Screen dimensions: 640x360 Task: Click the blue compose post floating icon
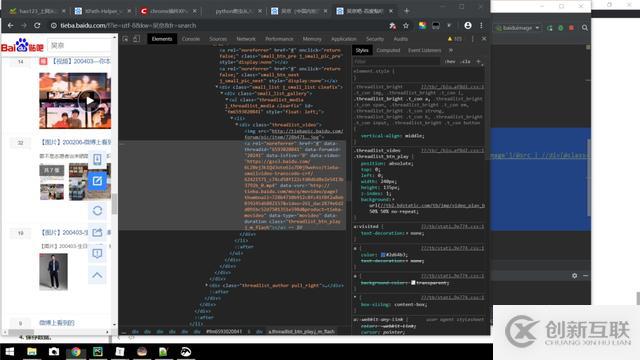(x=97, y=181)
